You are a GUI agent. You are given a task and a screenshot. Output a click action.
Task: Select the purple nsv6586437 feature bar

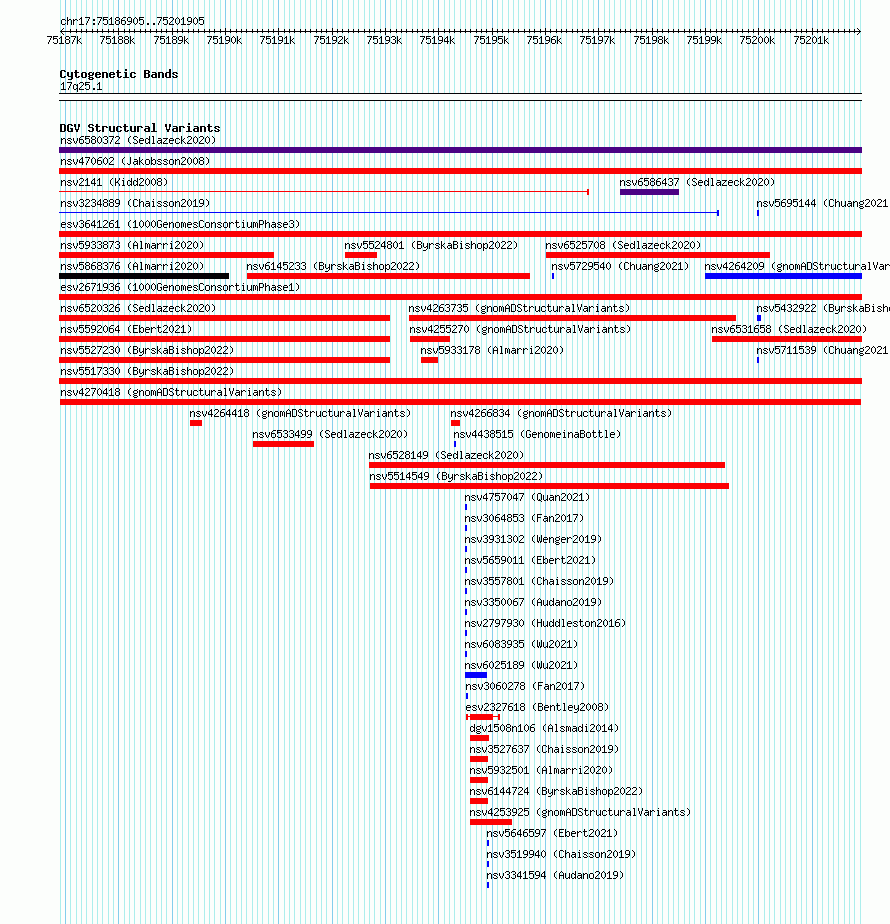pyautogui.click(x=650, y=192)
